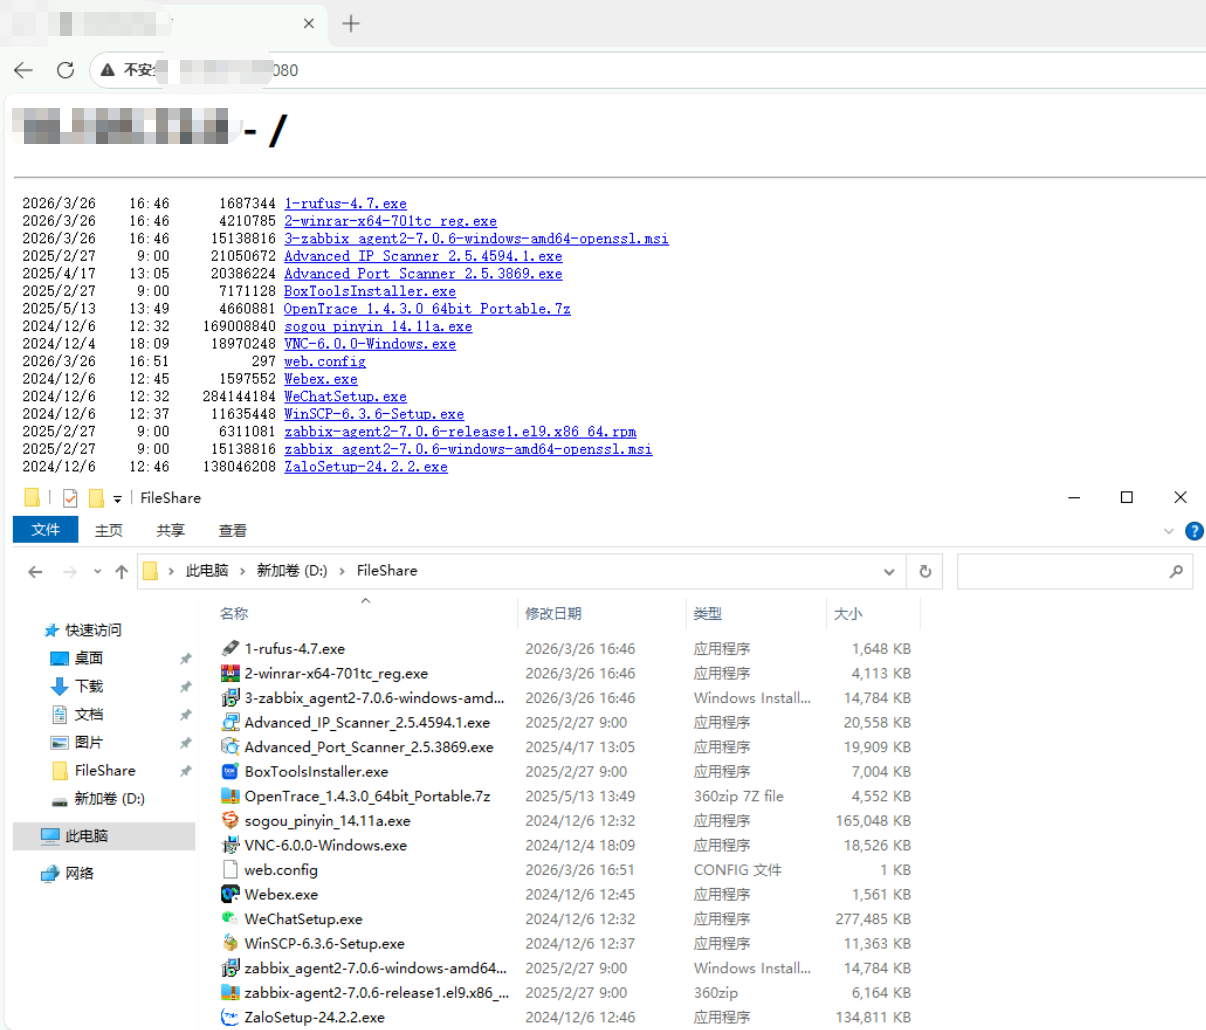This screenshot has width=1206, height=1030.
Task: Select the 1-rufus-4.7.exe file icon
Action: [230, 648]
